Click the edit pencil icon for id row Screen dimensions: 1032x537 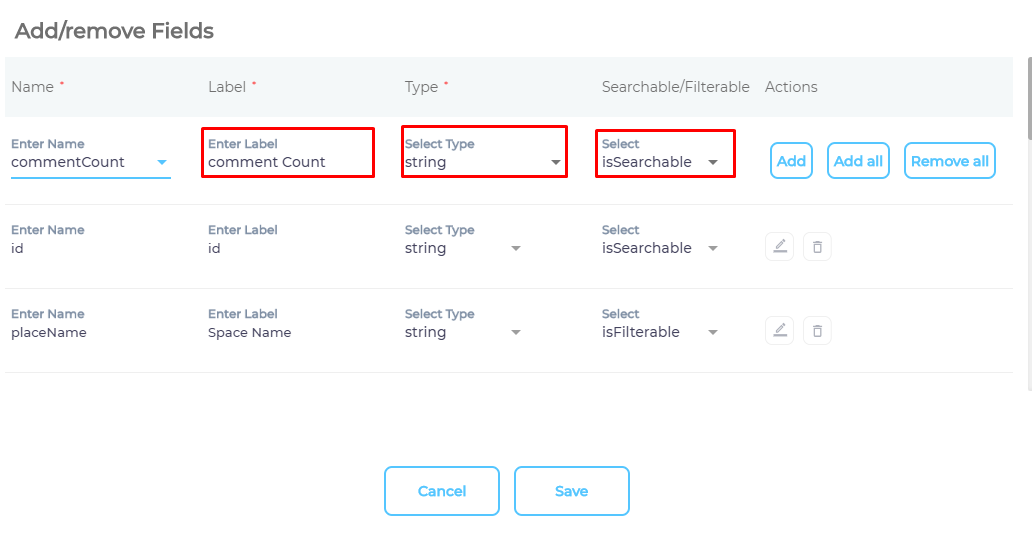click(x=779, y=247)
